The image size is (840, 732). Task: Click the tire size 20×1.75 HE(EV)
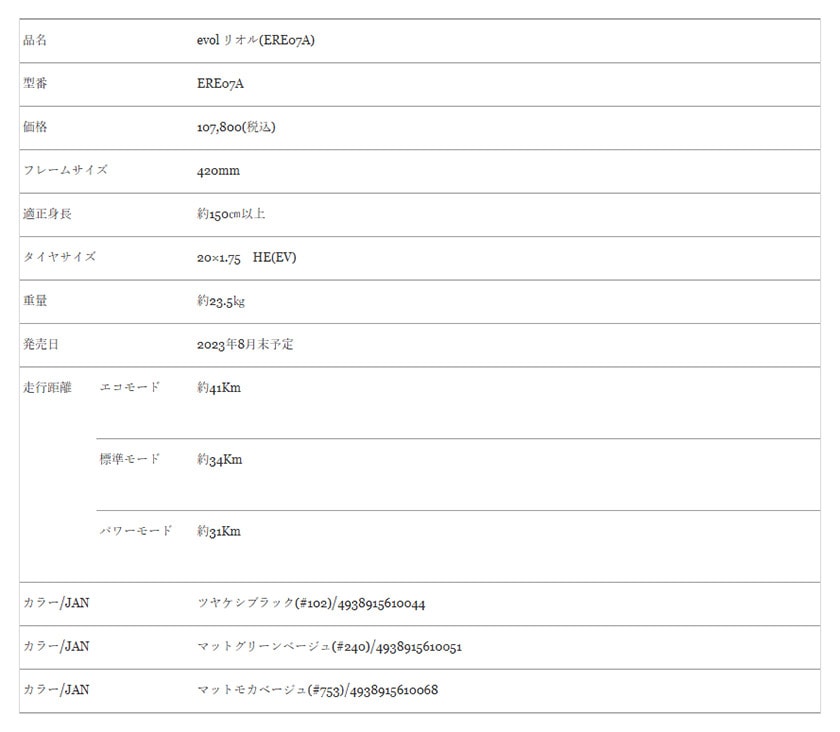(246, 257)
